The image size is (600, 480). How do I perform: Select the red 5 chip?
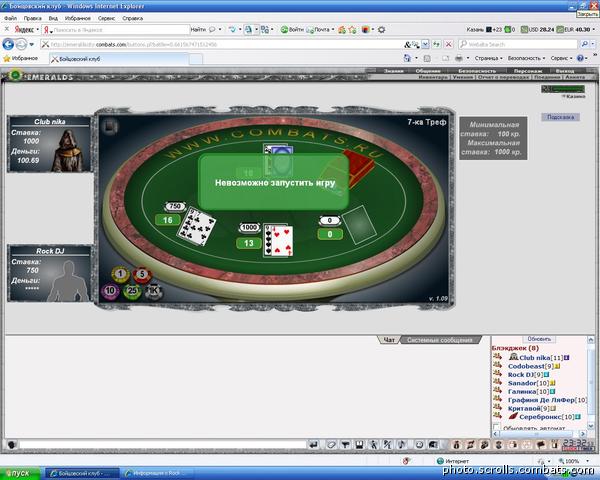[x=142, y=274]
